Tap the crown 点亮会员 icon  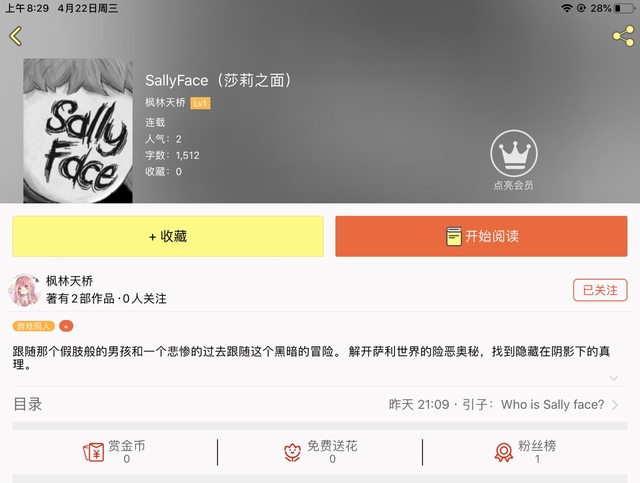(513, 154)
